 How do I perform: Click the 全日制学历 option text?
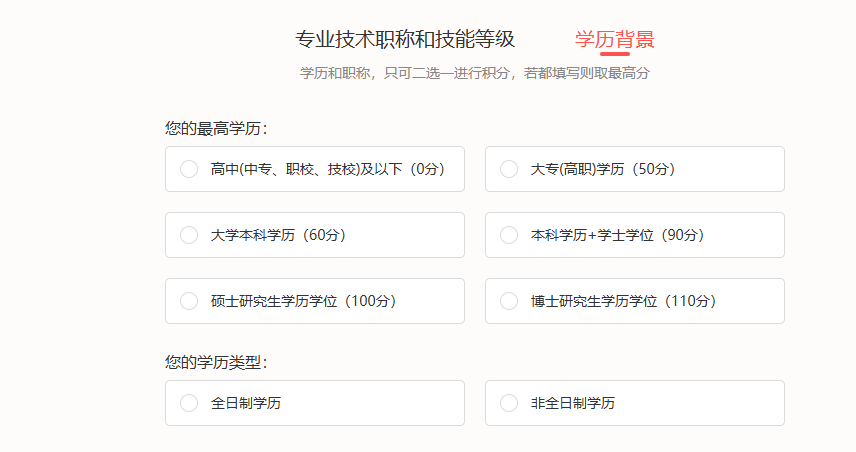tap(245, 403)
